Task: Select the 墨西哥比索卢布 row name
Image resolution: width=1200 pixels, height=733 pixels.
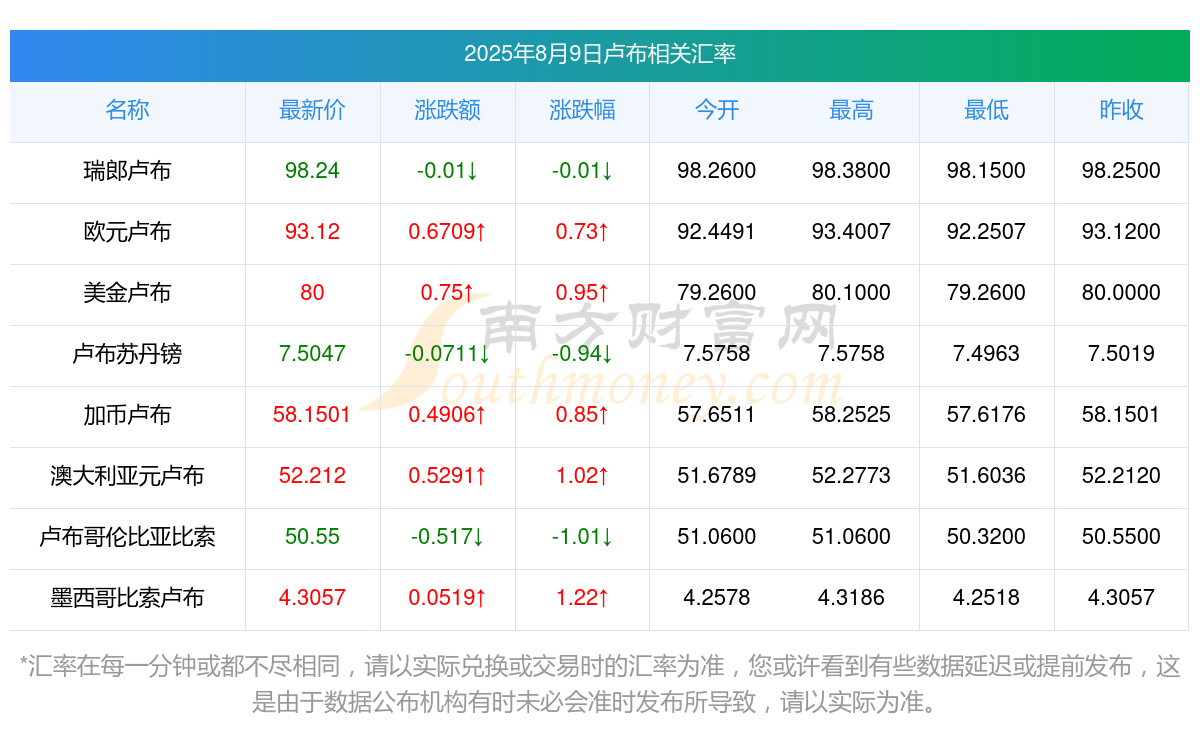Action: coord(128,598)
